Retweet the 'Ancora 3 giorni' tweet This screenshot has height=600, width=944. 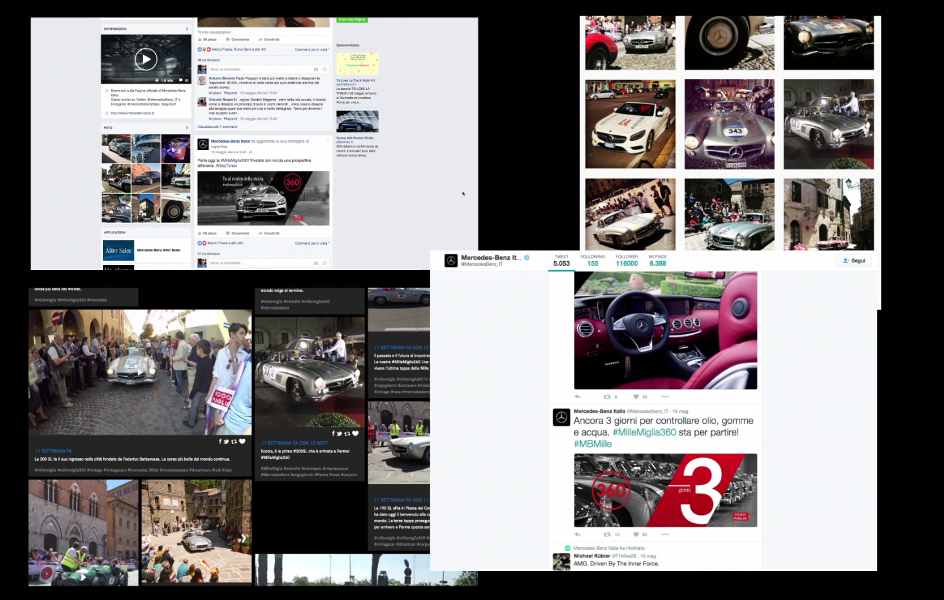click(607, 534)
